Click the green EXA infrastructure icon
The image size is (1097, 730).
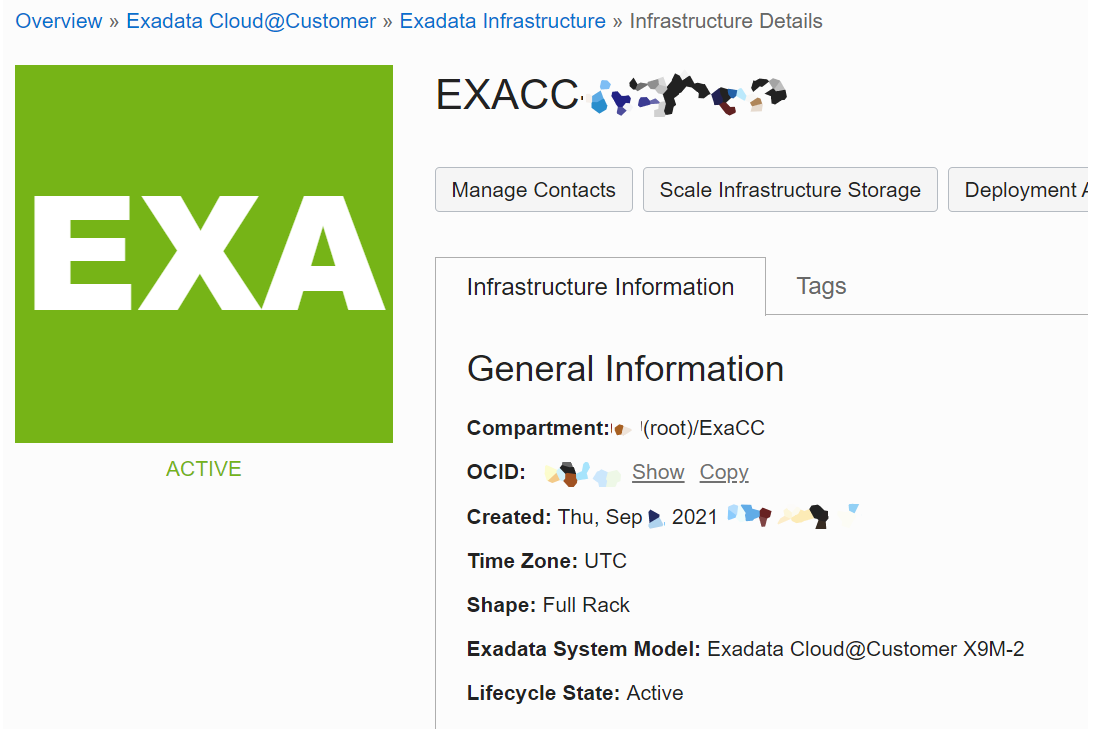(204, 253)
